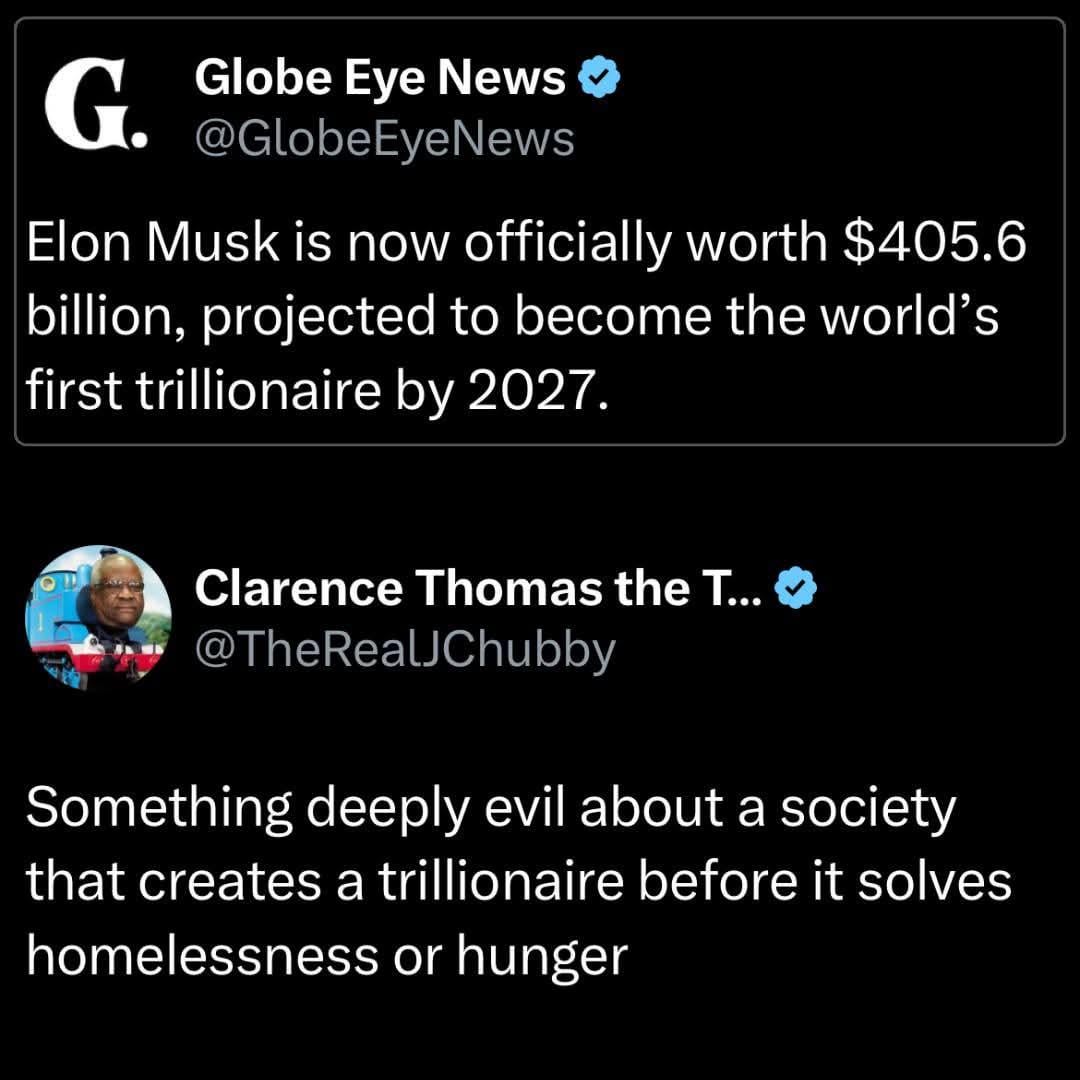Click 'that creates a trillionaire' line
The height and width of the screenshot is (1080, 1080).
[x=325, y=882]
